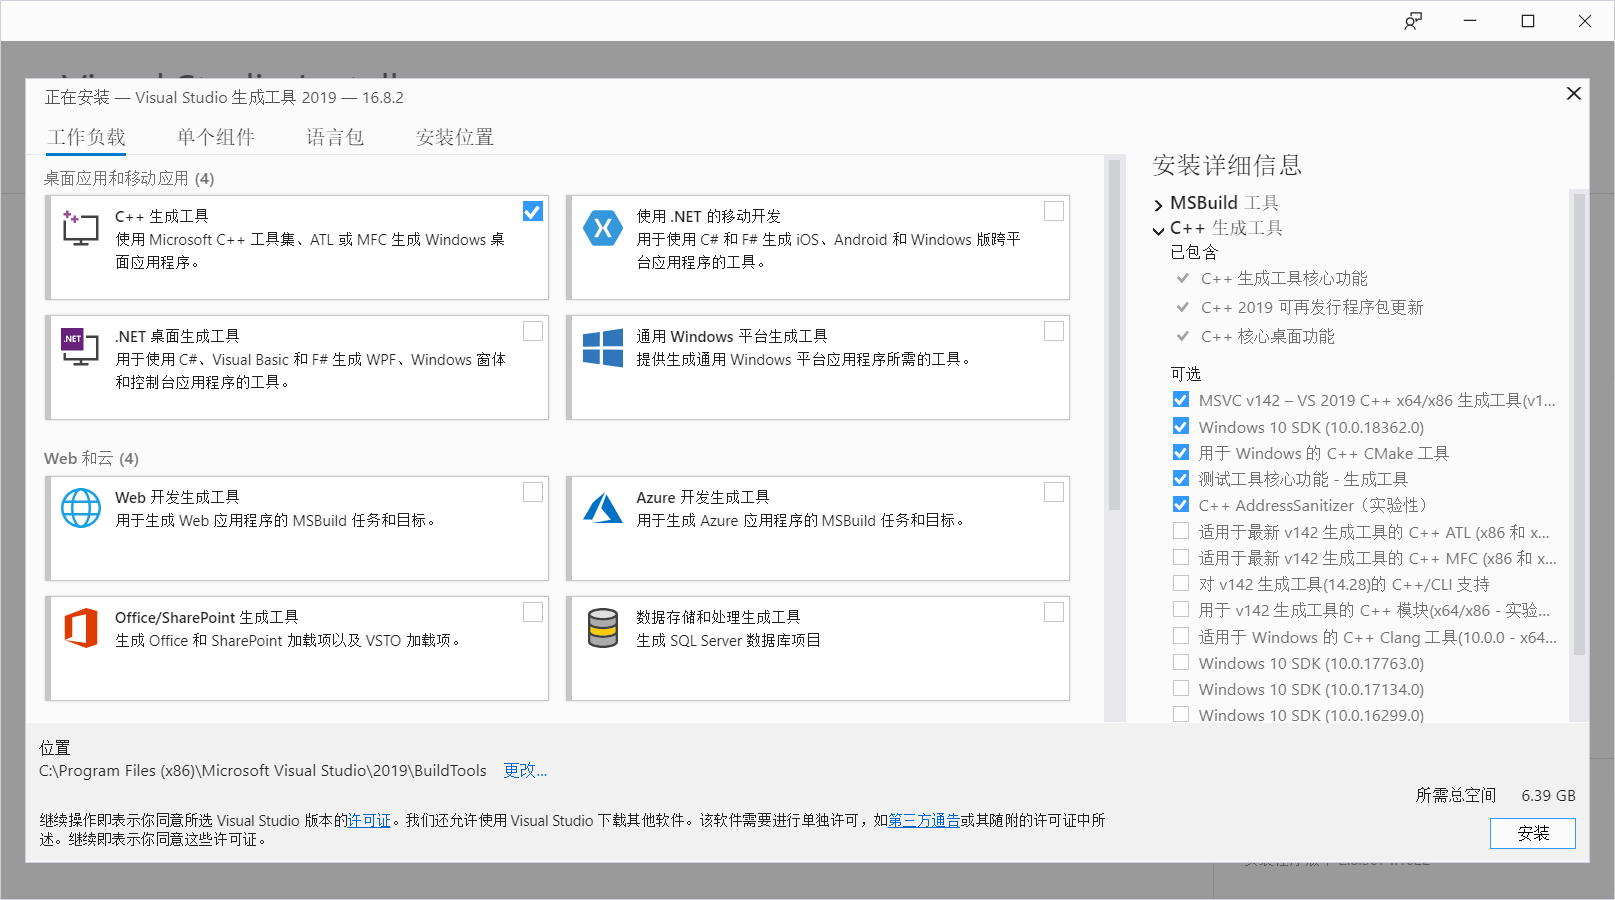Switch to the 单个组件 tab
This screenshot has height=900, width=1615.
tap(216, 137)
